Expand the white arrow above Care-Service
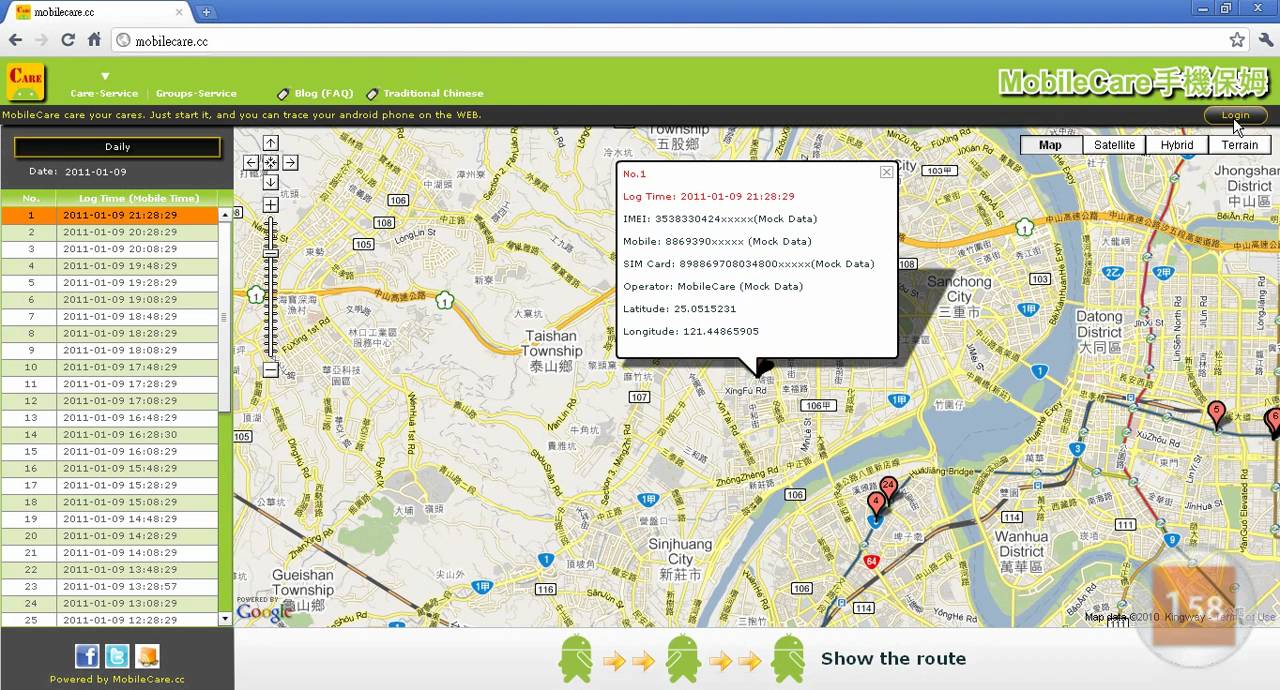 (x=104, y=76)
